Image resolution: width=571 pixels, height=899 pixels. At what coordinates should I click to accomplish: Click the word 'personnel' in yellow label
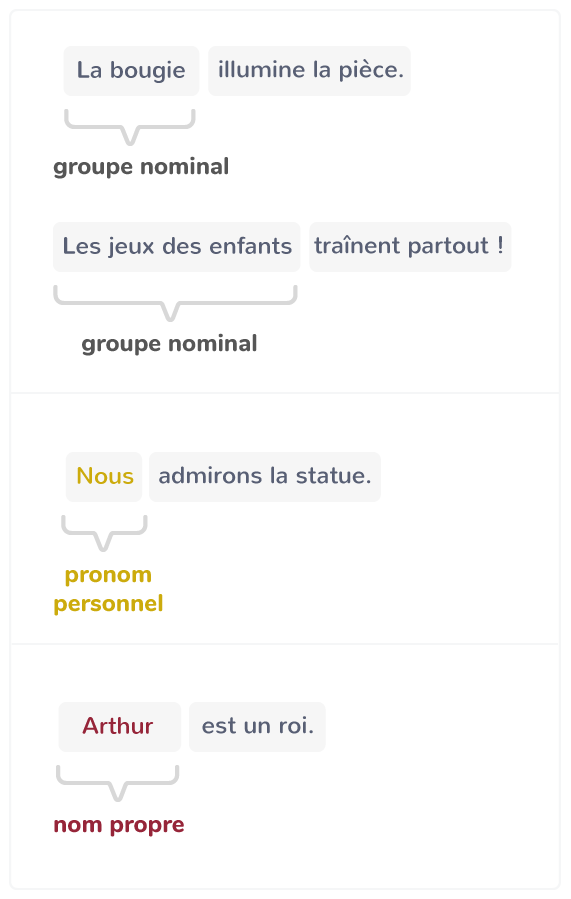tap(108, 604)
